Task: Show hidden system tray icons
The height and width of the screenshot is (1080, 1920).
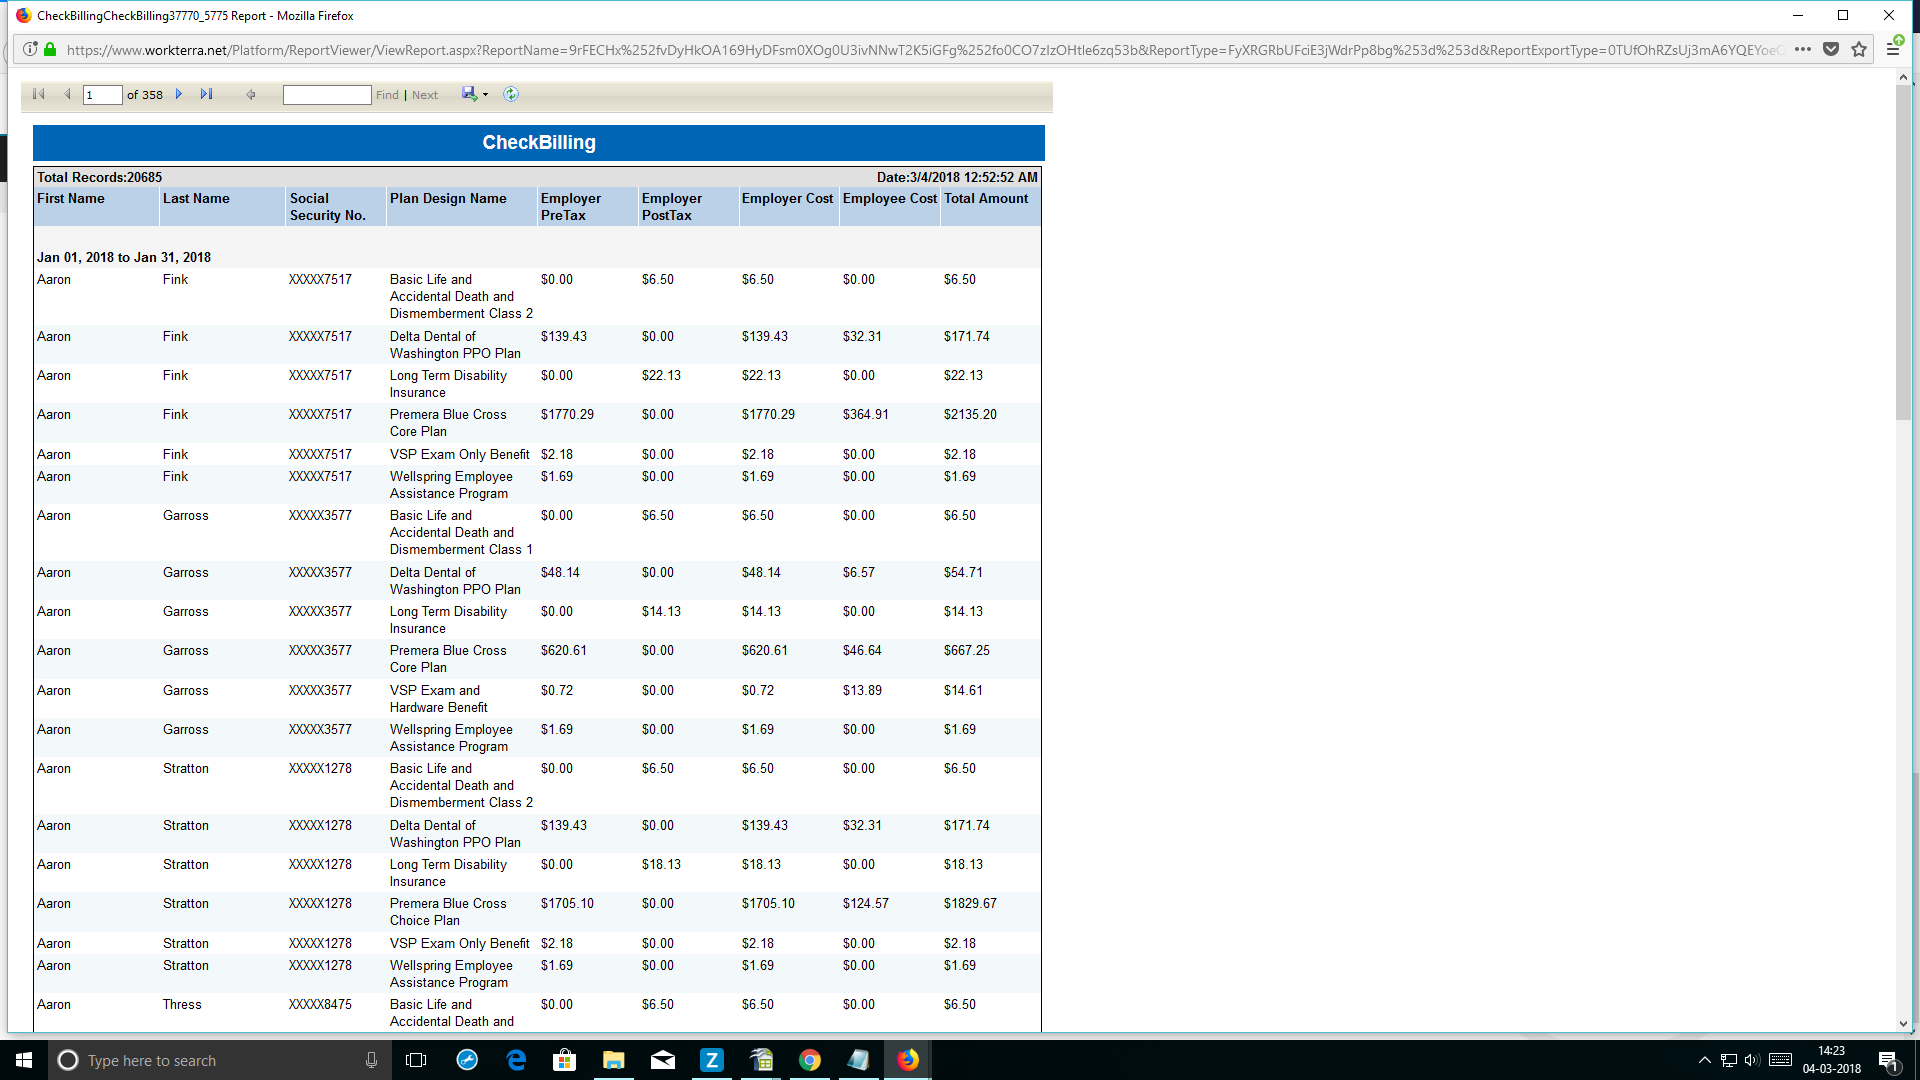Action: pos(1704,1060)
